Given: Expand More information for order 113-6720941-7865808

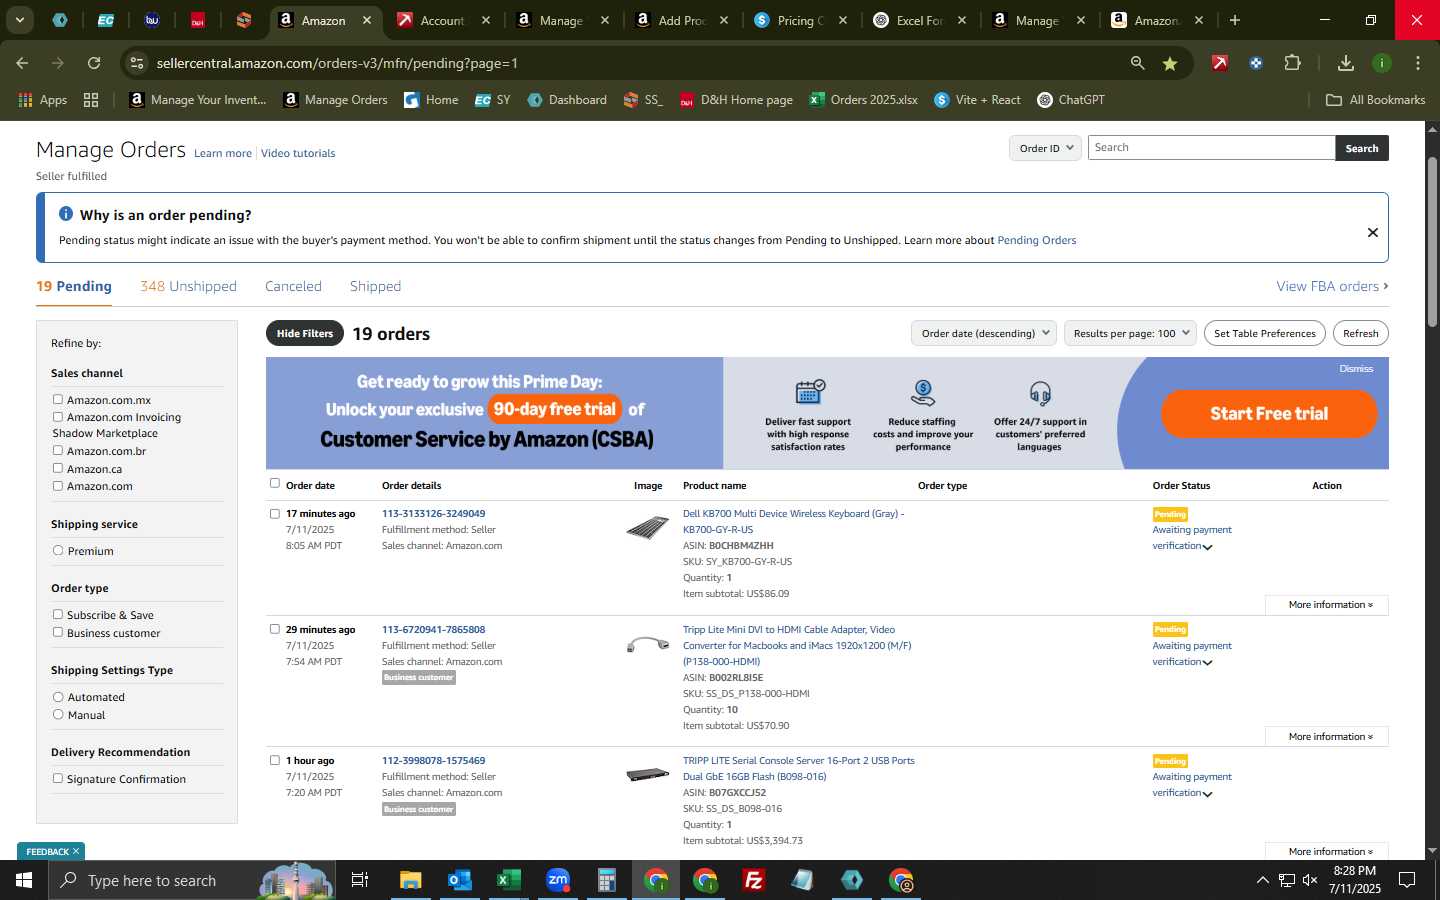Looking at the screenshot, I should pyautogui.click(x=1326, y=737).
